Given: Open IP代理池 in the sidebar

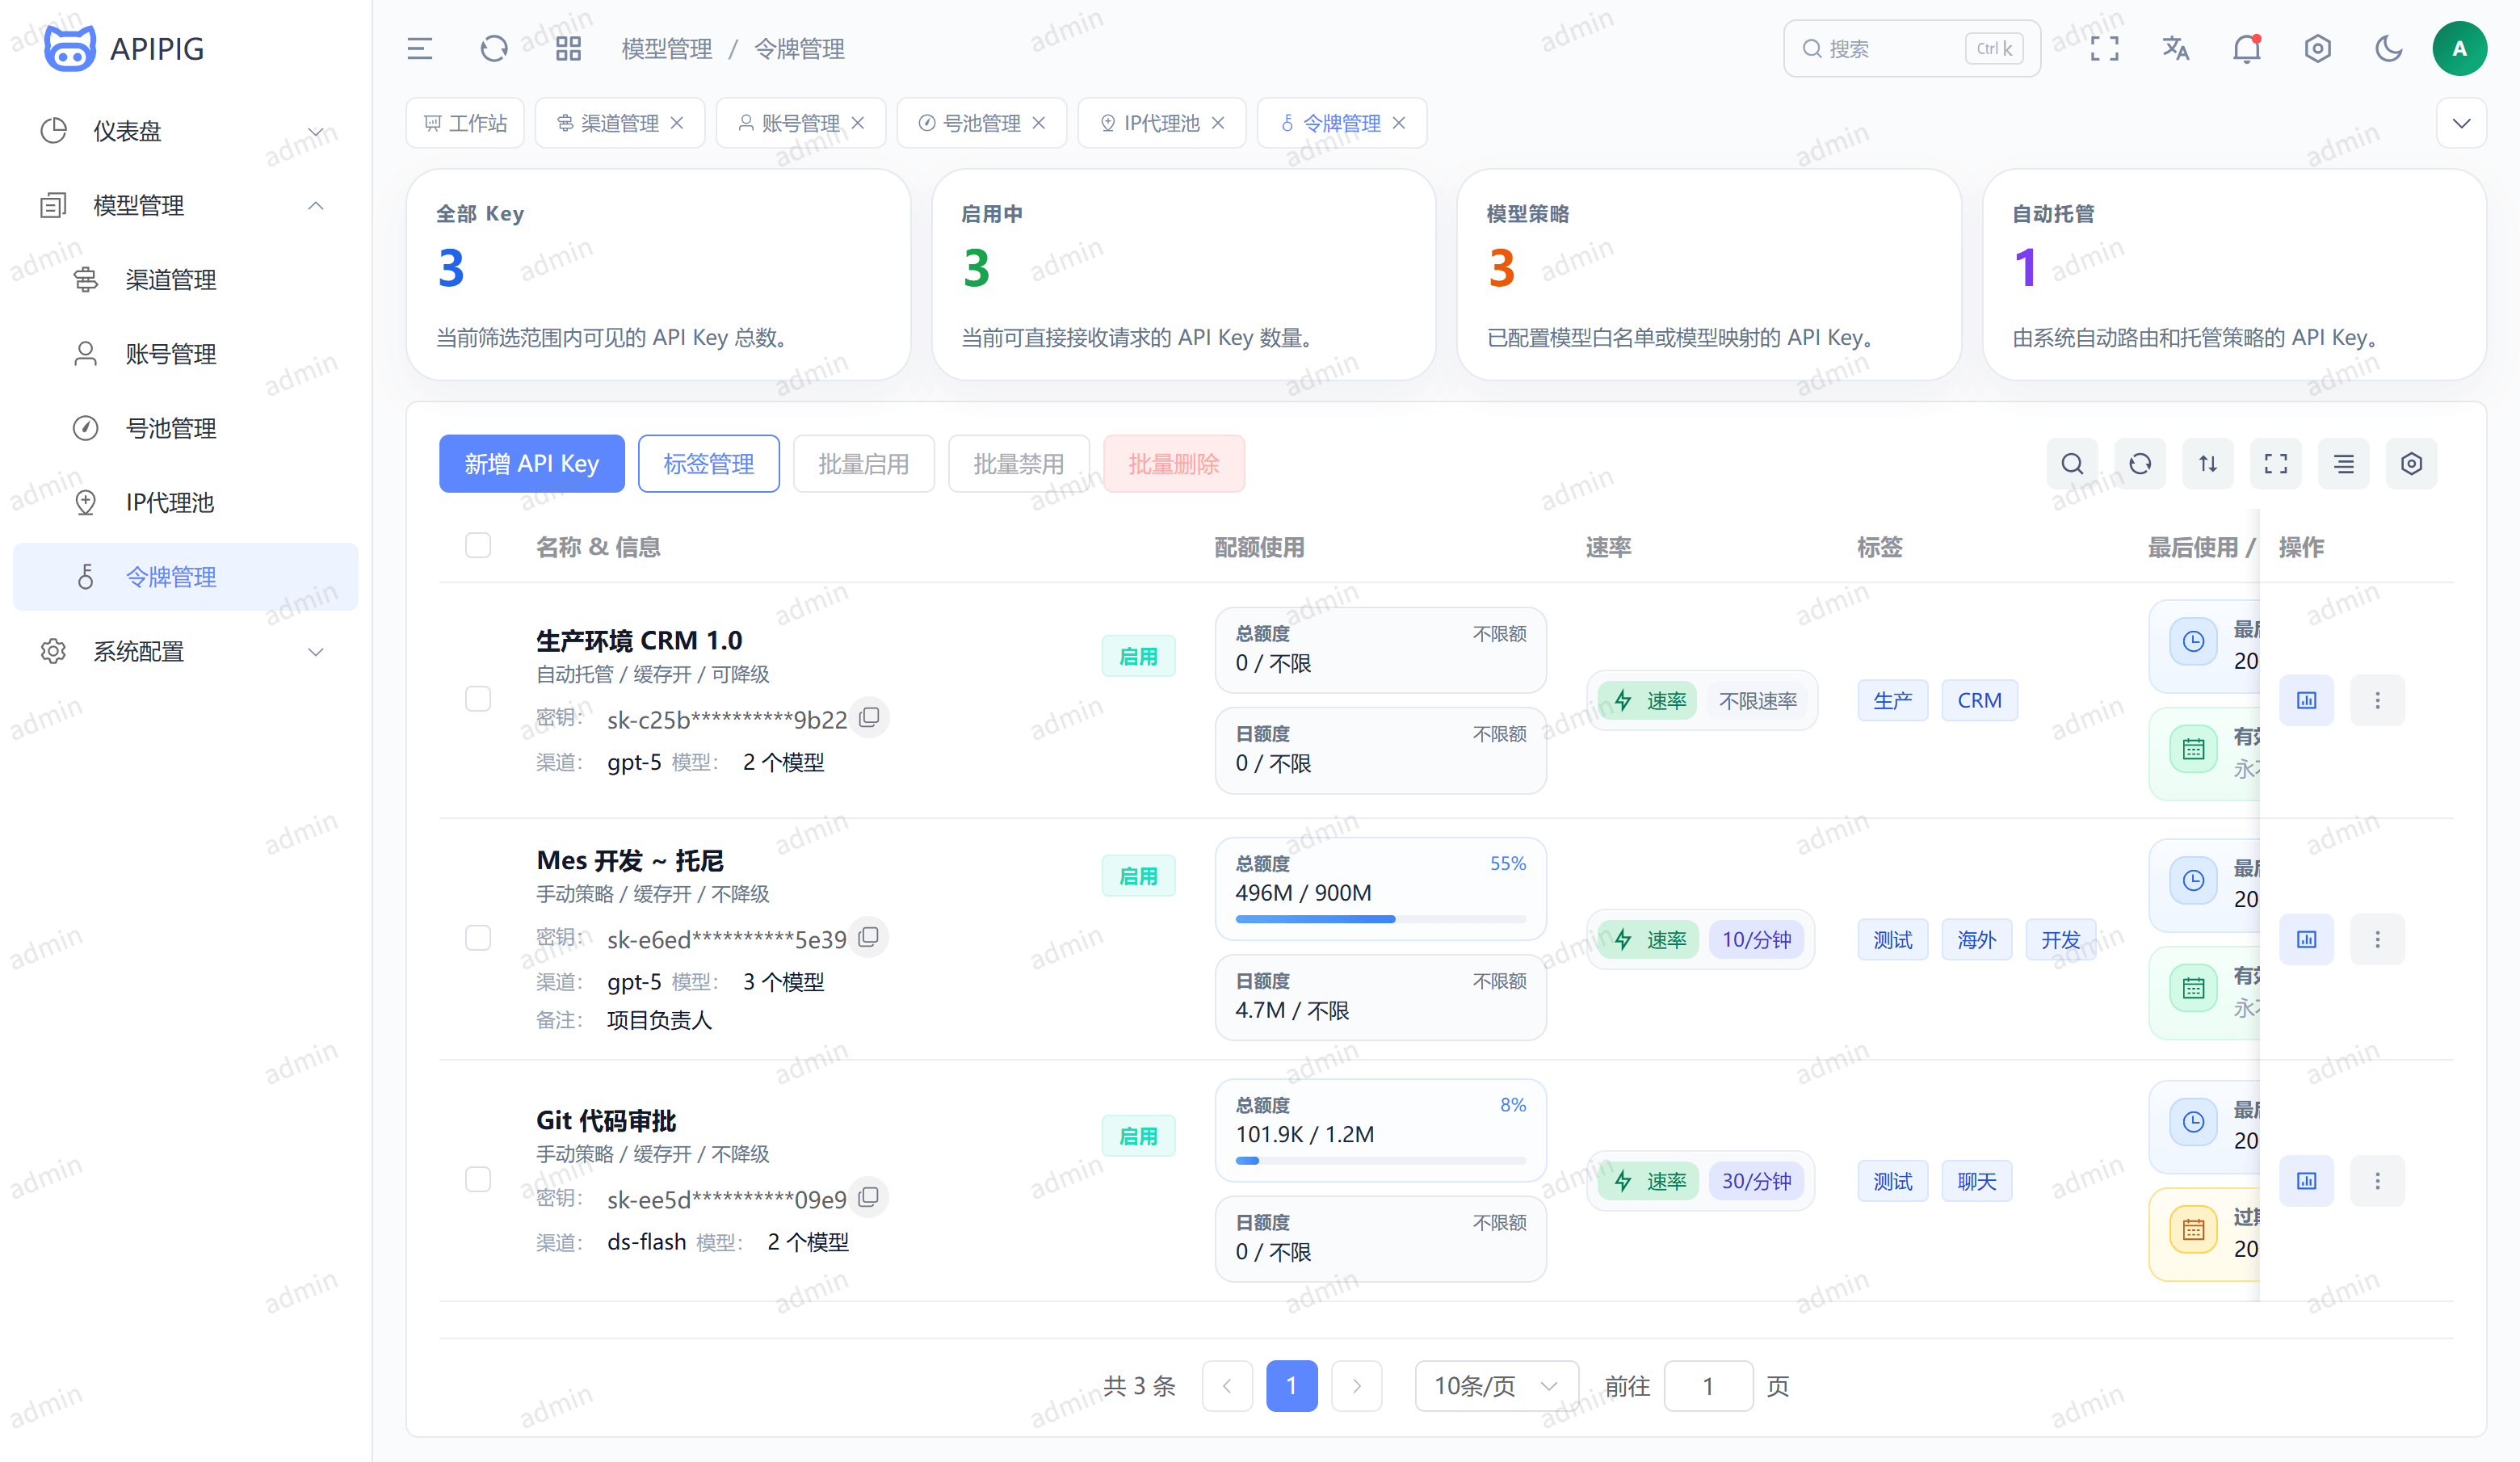Looking at the screenshot, I should 186,503.
